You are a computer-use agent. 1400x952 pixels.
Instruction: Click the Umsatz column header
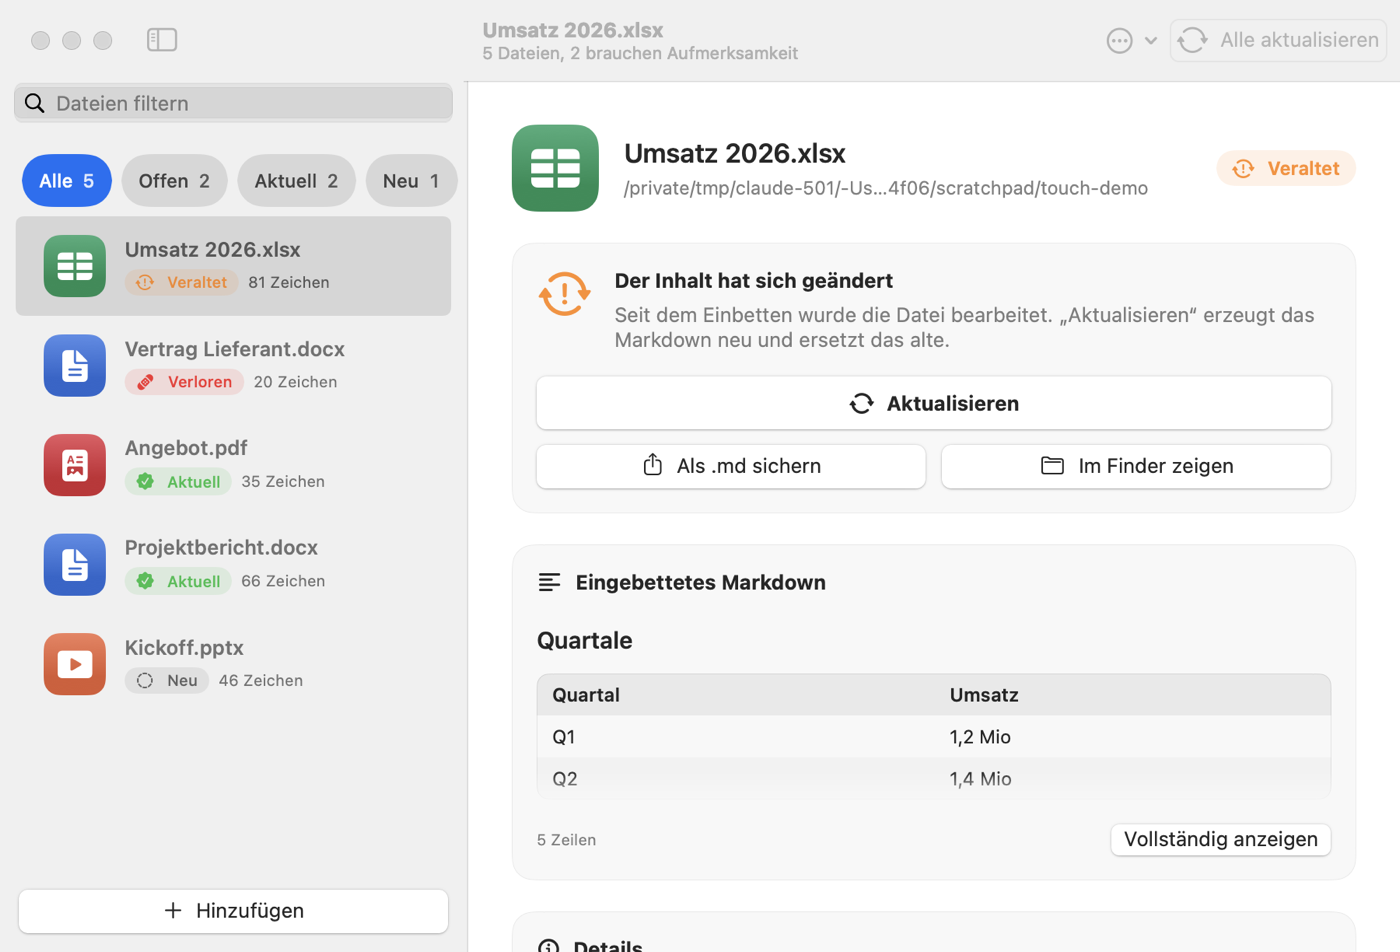(x=984, y=695)
